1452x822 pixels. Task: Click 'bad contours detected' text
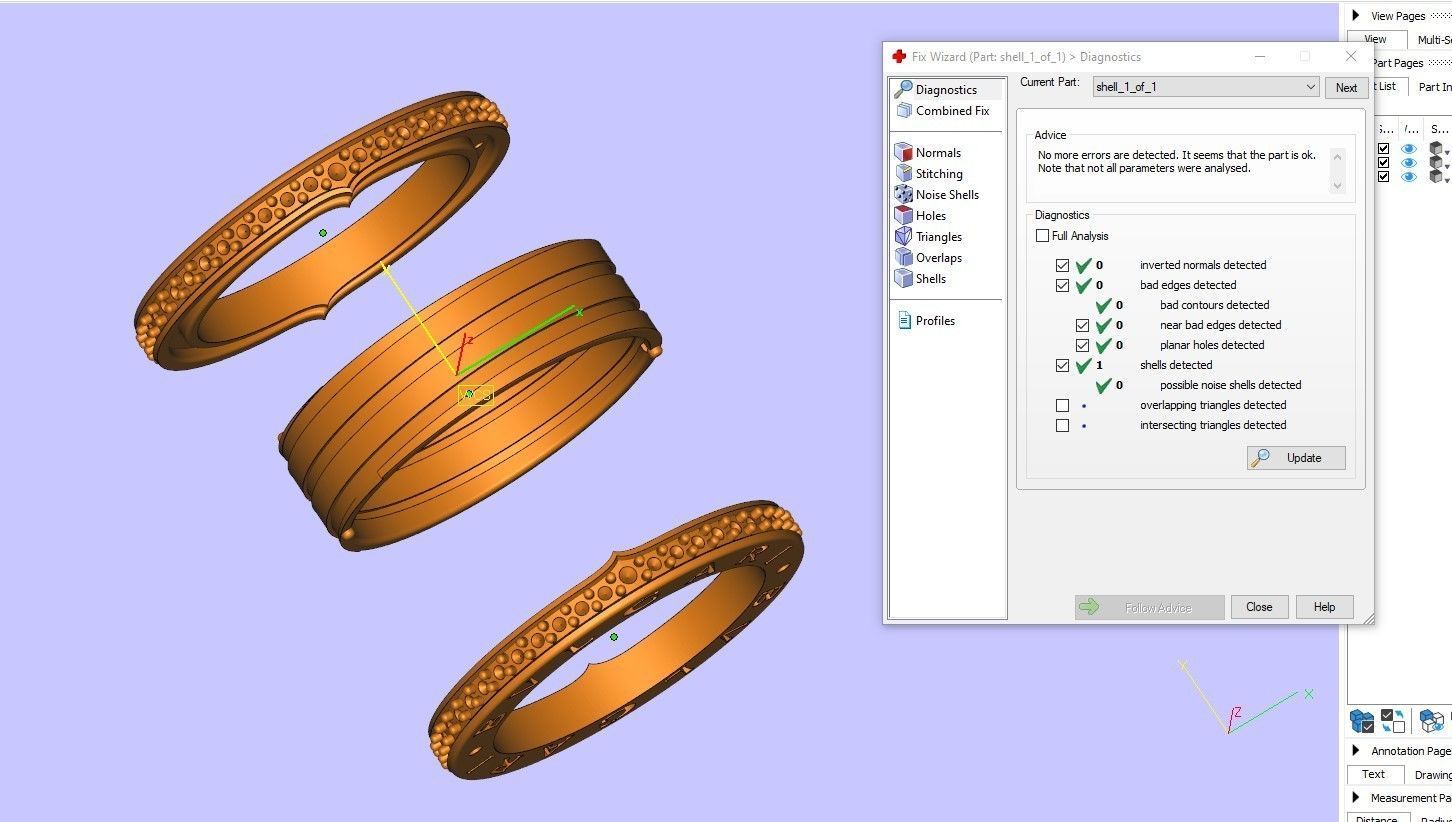[x=1214, y=305]
